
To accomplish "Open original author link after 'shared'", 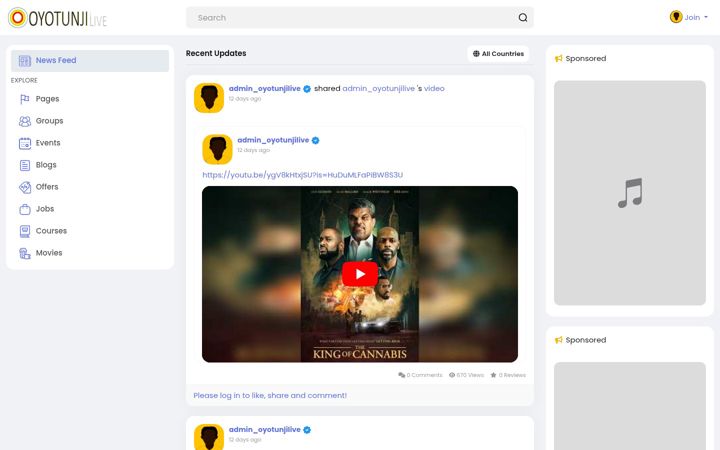I will (378, 89).
